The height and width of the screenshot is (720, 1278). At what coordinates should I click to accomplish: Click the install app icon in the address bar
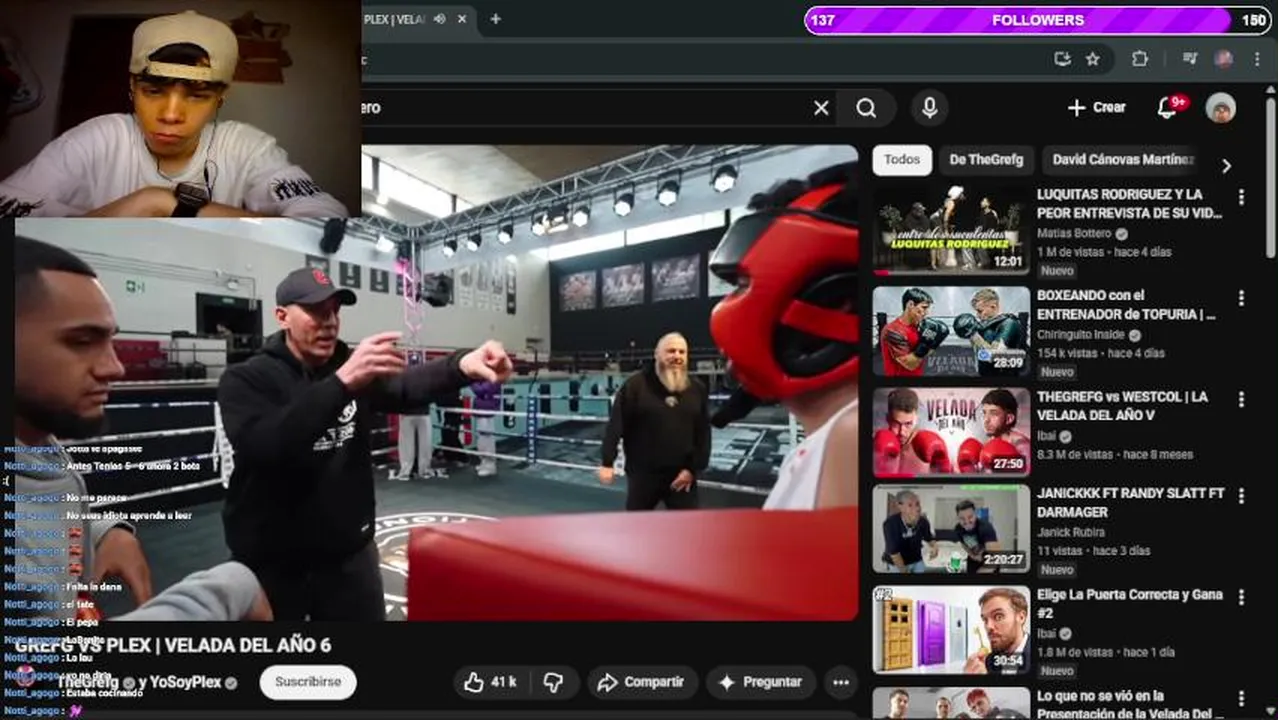tap(1062, 59)
